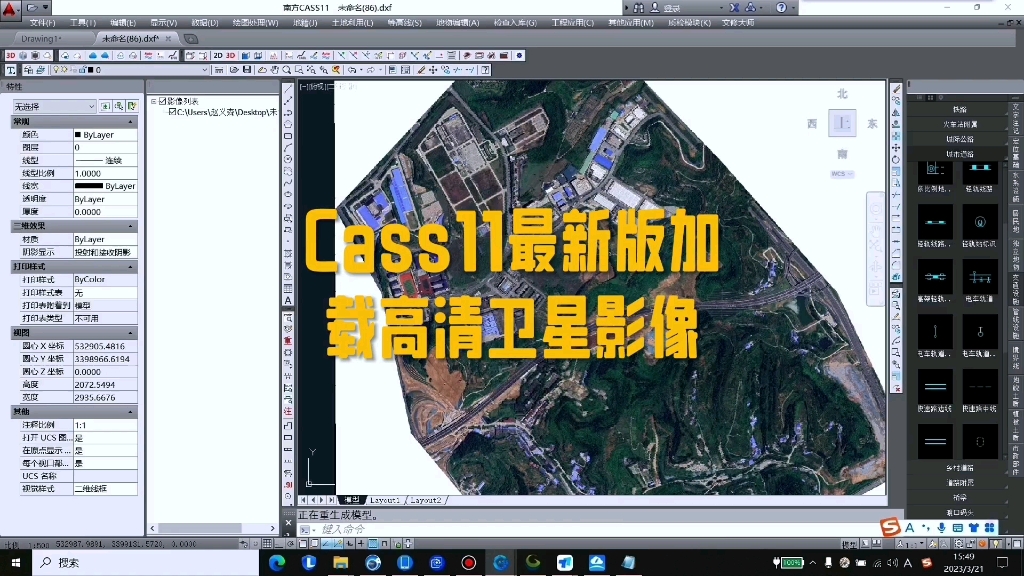Collapse the 打印样式 section
Viewport: 1024px width, 576px height.
130,266
